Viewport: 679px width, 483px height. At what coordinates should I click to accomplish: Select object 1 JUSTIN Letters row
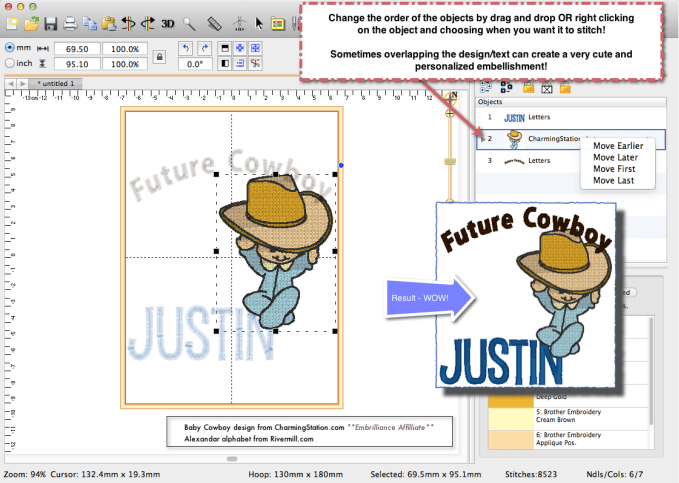571,117
